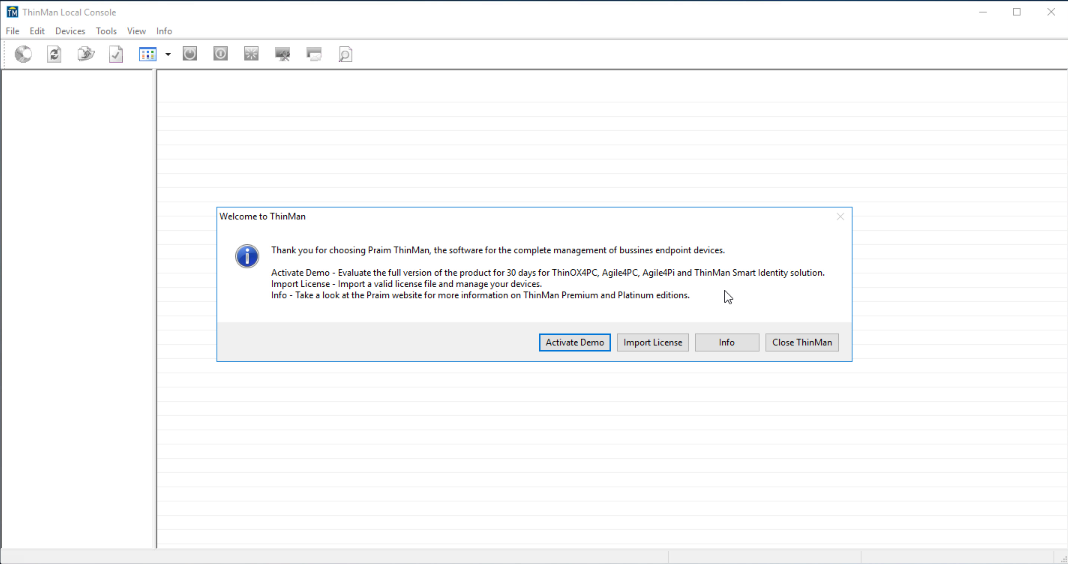Click the globe discovery toolbar icon
This screenshot has height=564, width=1068.
pos(23,54)
